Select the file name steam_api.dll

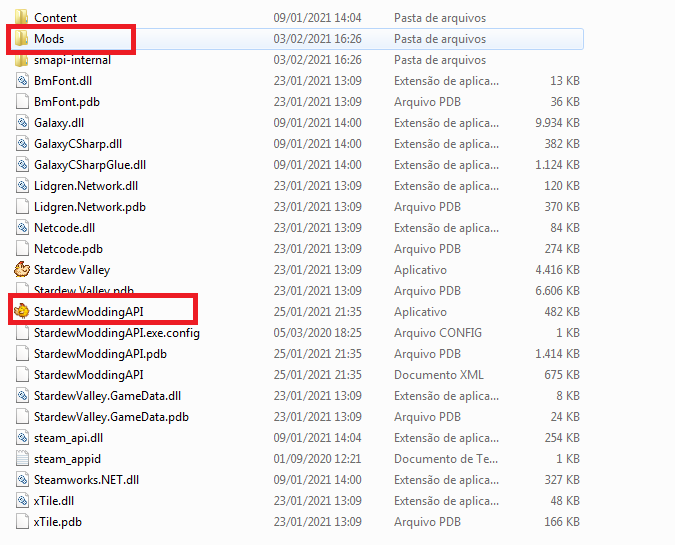pos(68,438)
